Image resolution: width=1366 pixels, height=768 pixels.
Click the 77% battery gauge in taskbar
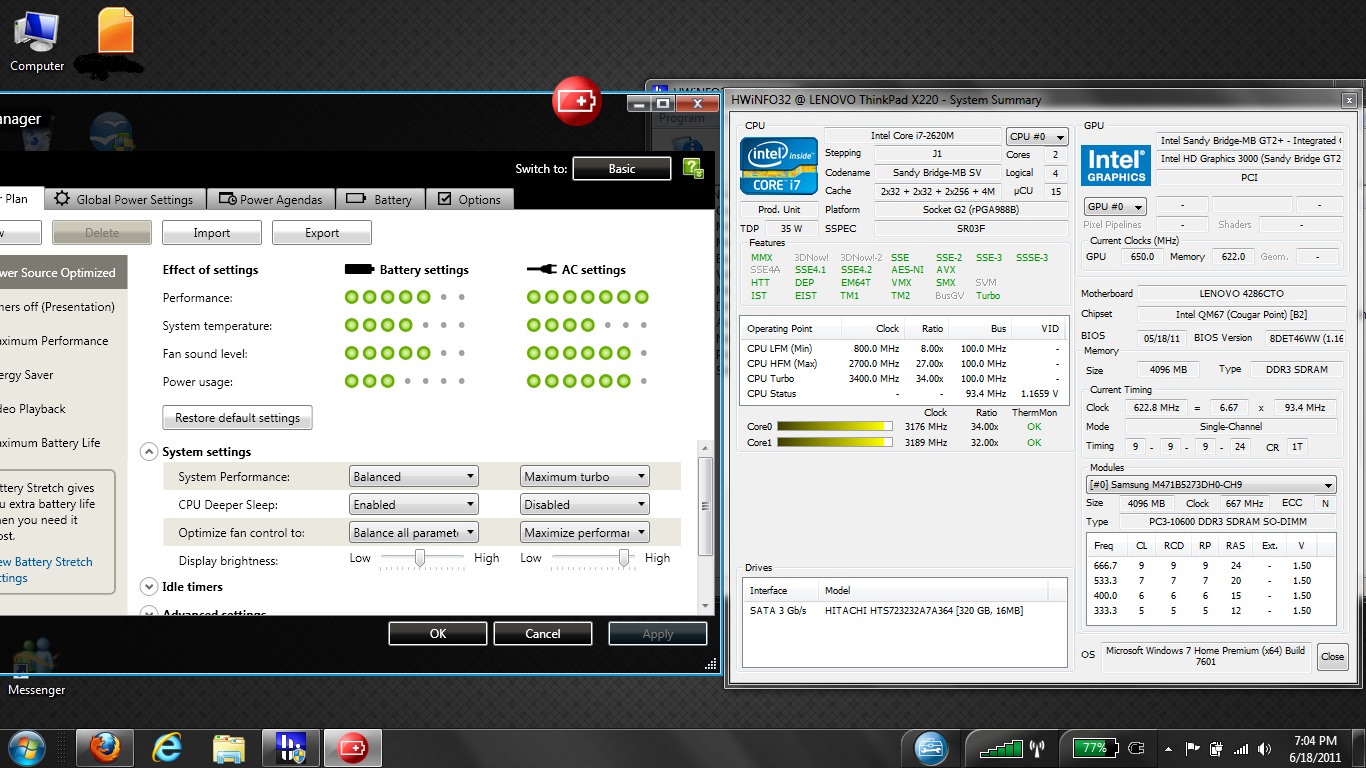point(1096,748)
